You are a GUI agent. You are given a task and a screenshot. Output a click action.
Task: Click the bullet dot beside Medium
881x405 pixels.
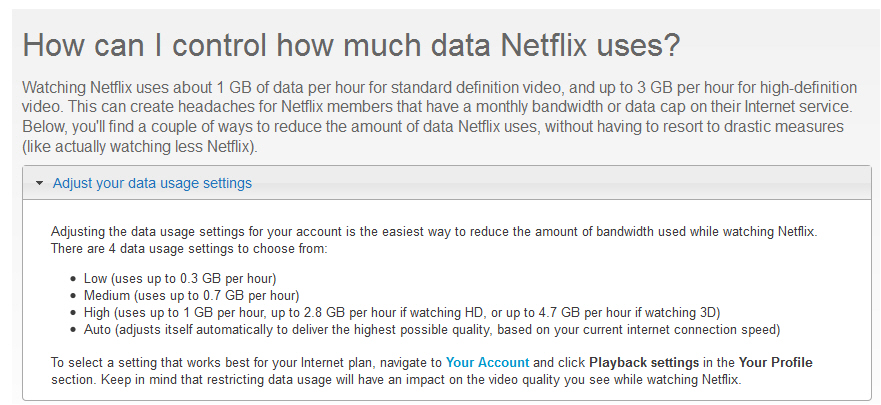73,295
